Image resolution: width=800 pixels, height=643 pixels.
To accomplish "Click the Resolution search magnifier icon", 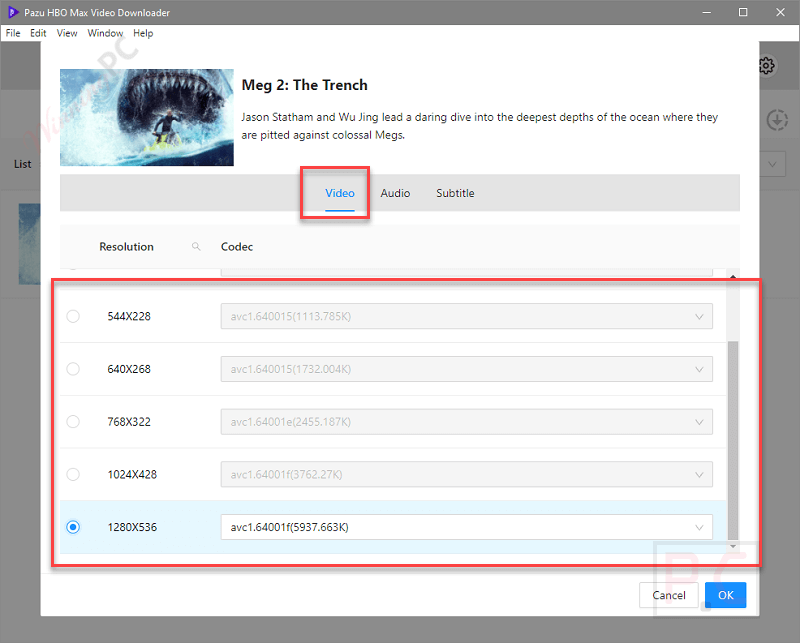I will coord(196,246).
